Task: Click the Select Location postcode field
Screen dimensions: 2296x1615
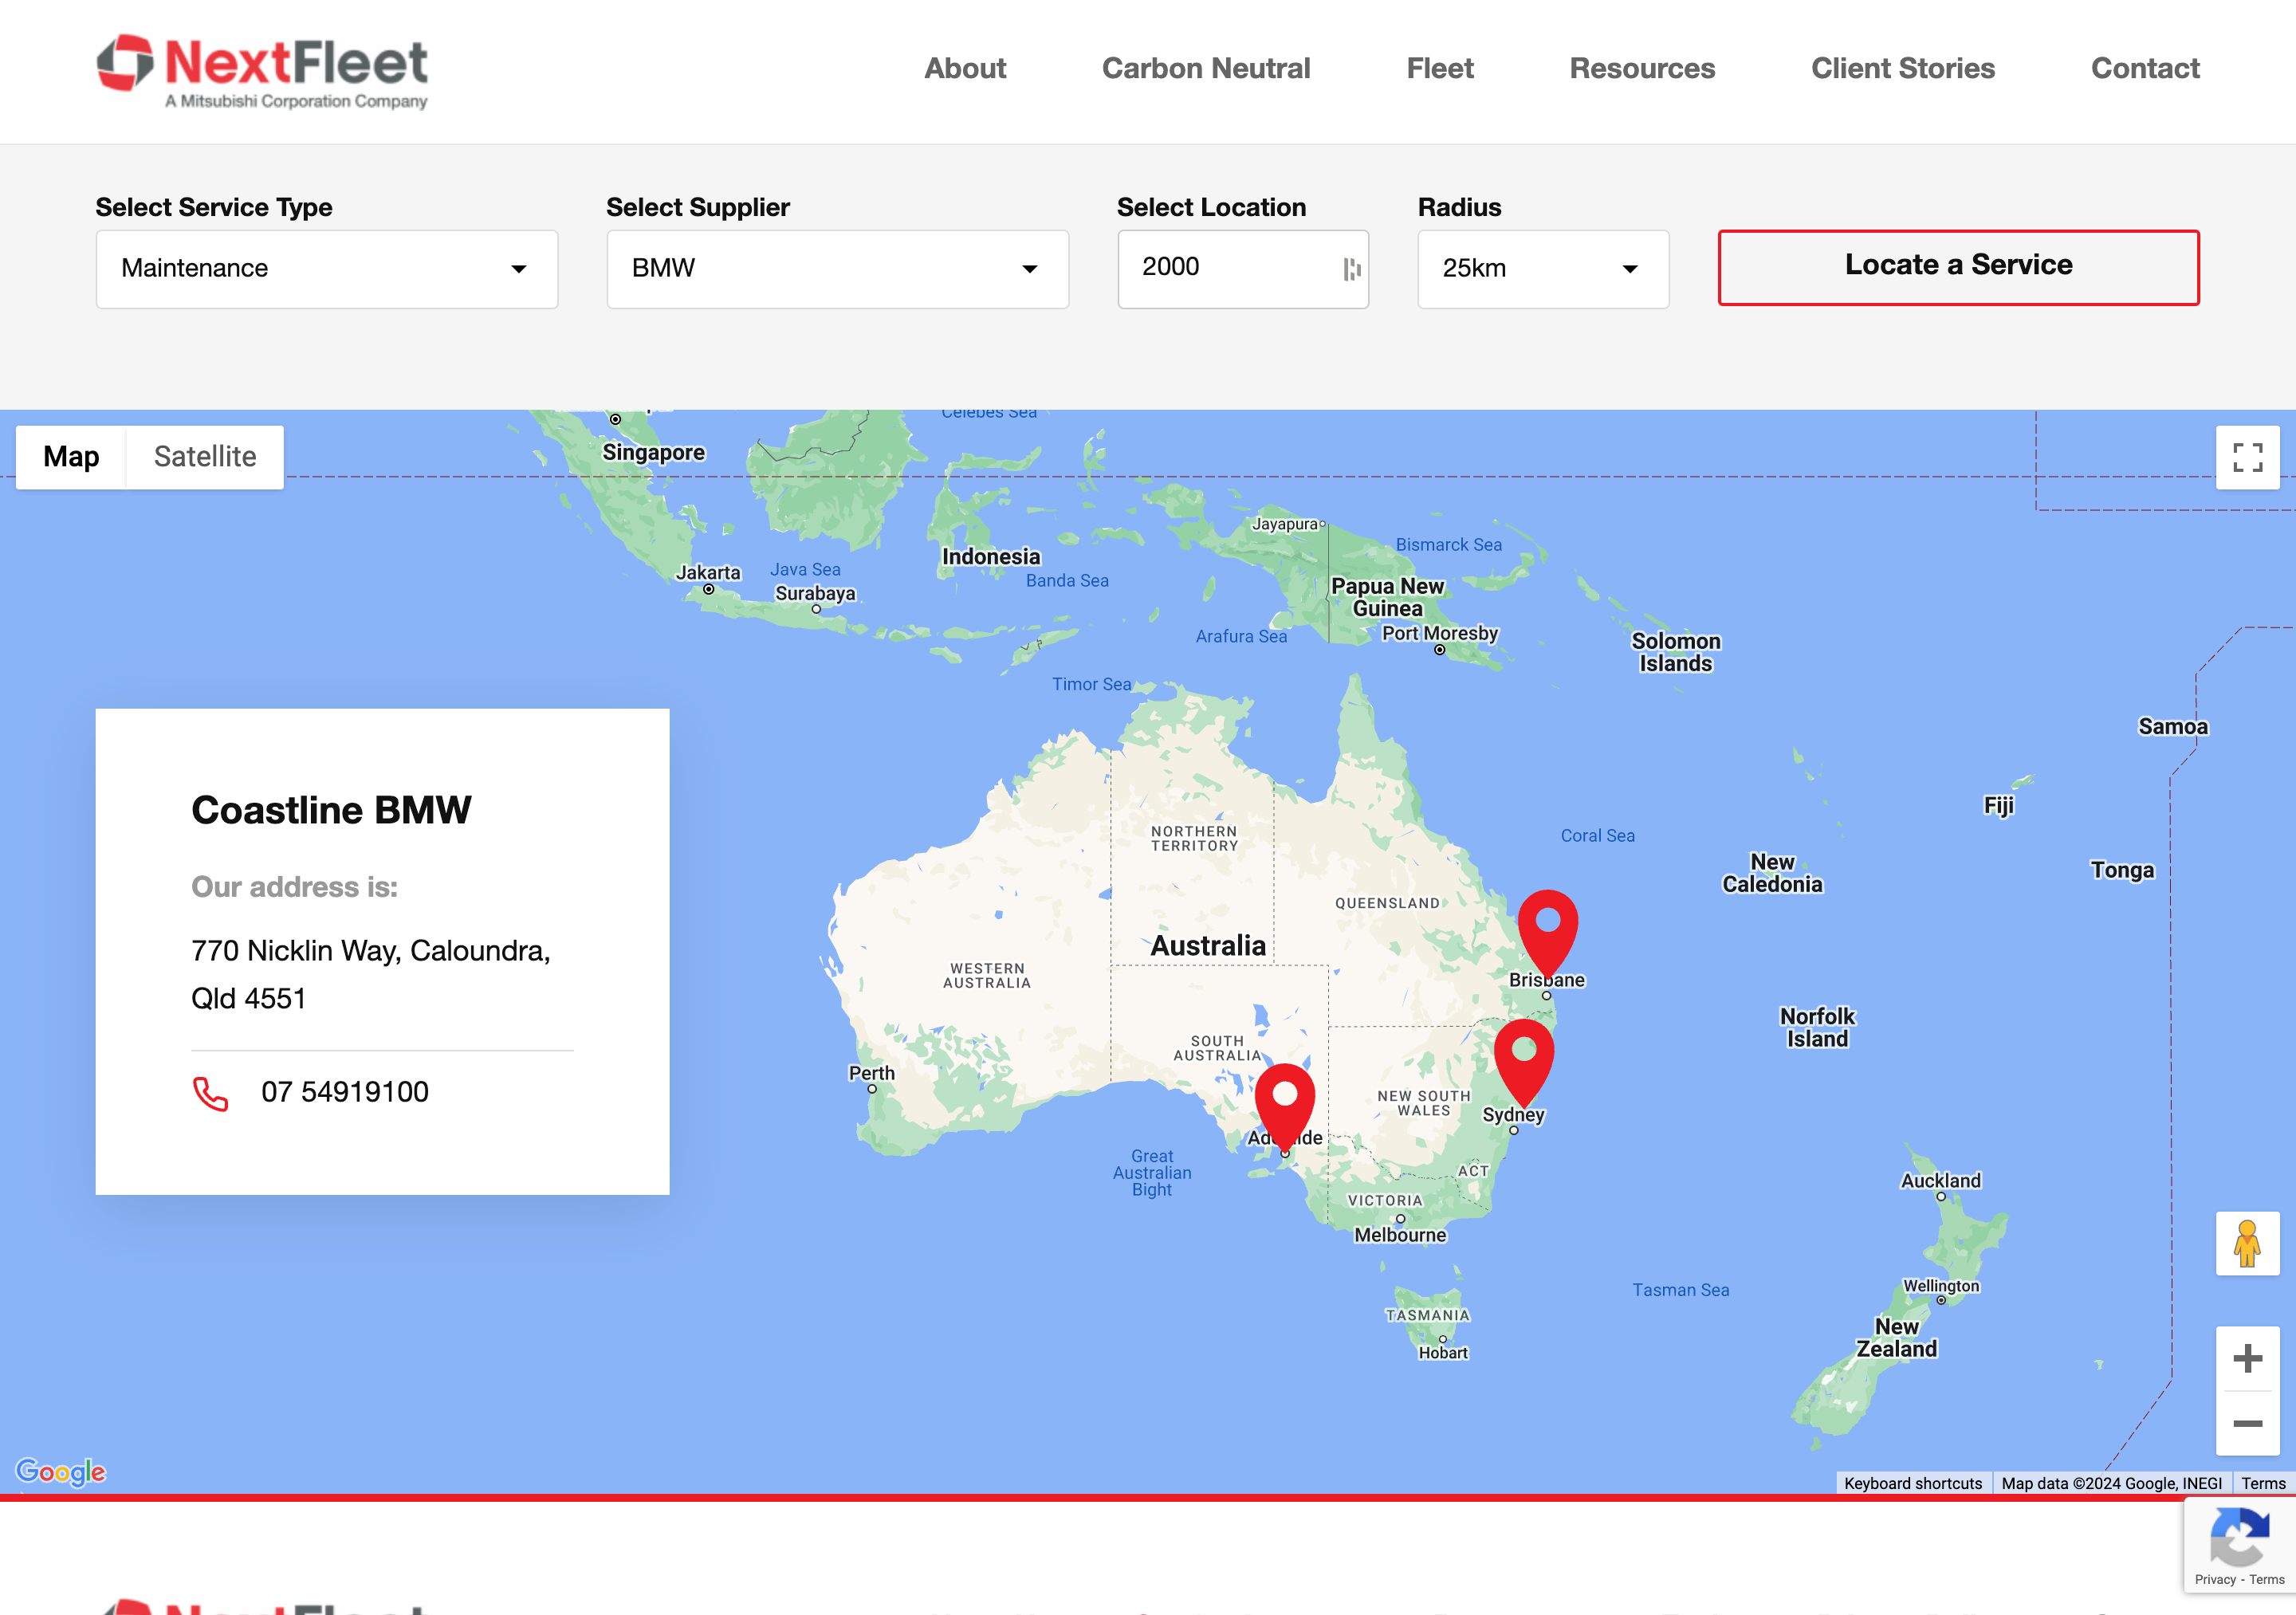Action: 1243,269
